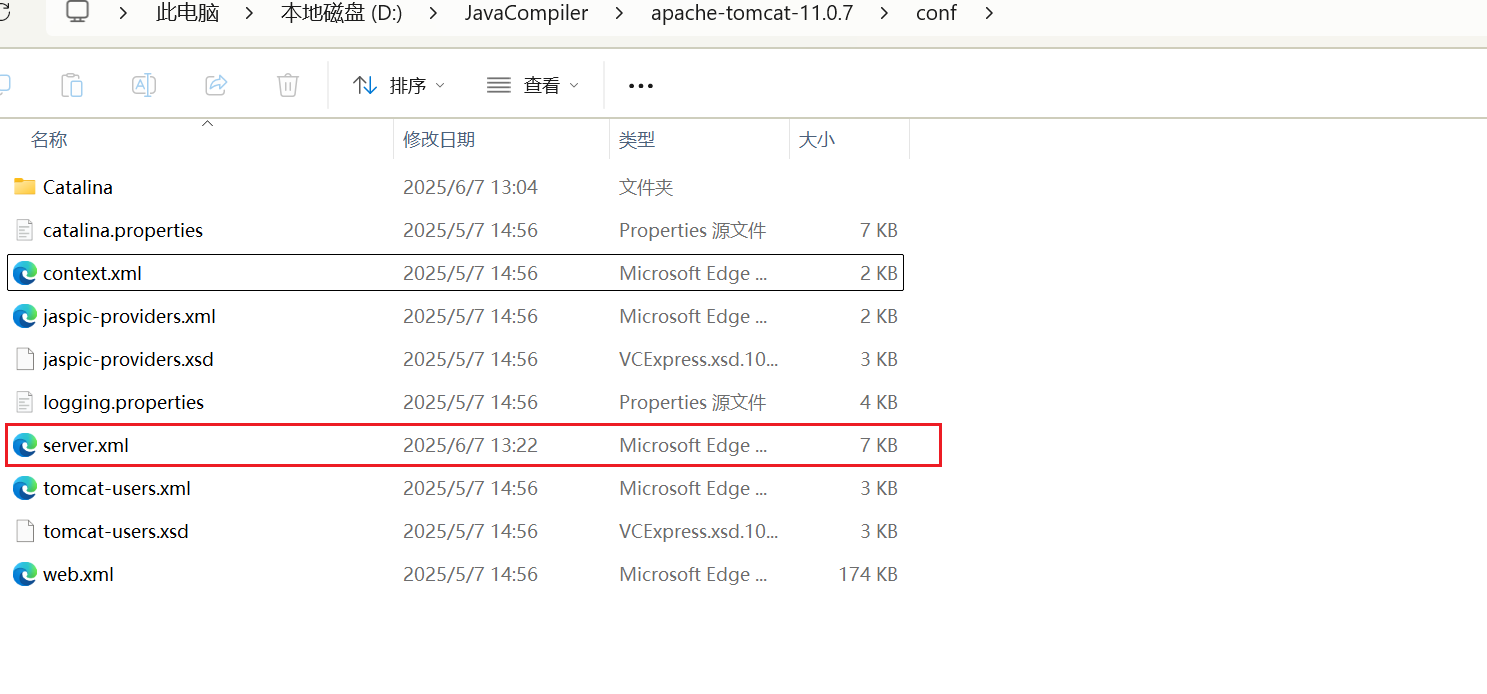Go to JavaCompiler folder in breadcrumb
Screen dimensions: 1487x694
pyautogui.click(x=527, y=14)
